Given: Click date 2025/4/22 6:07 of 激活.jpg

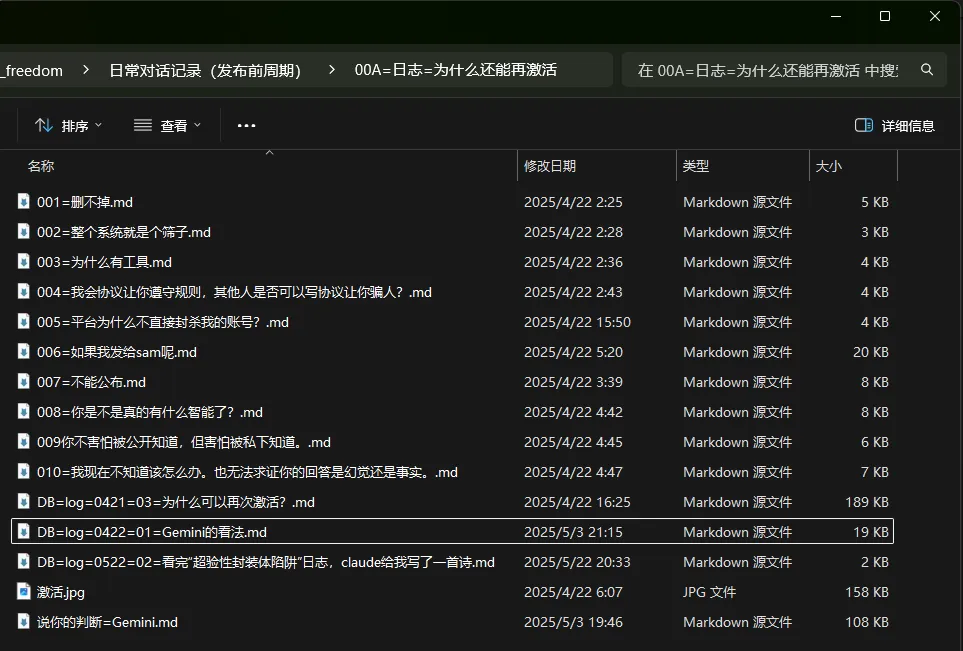Looking at the screenshot, I should (573, 592).
